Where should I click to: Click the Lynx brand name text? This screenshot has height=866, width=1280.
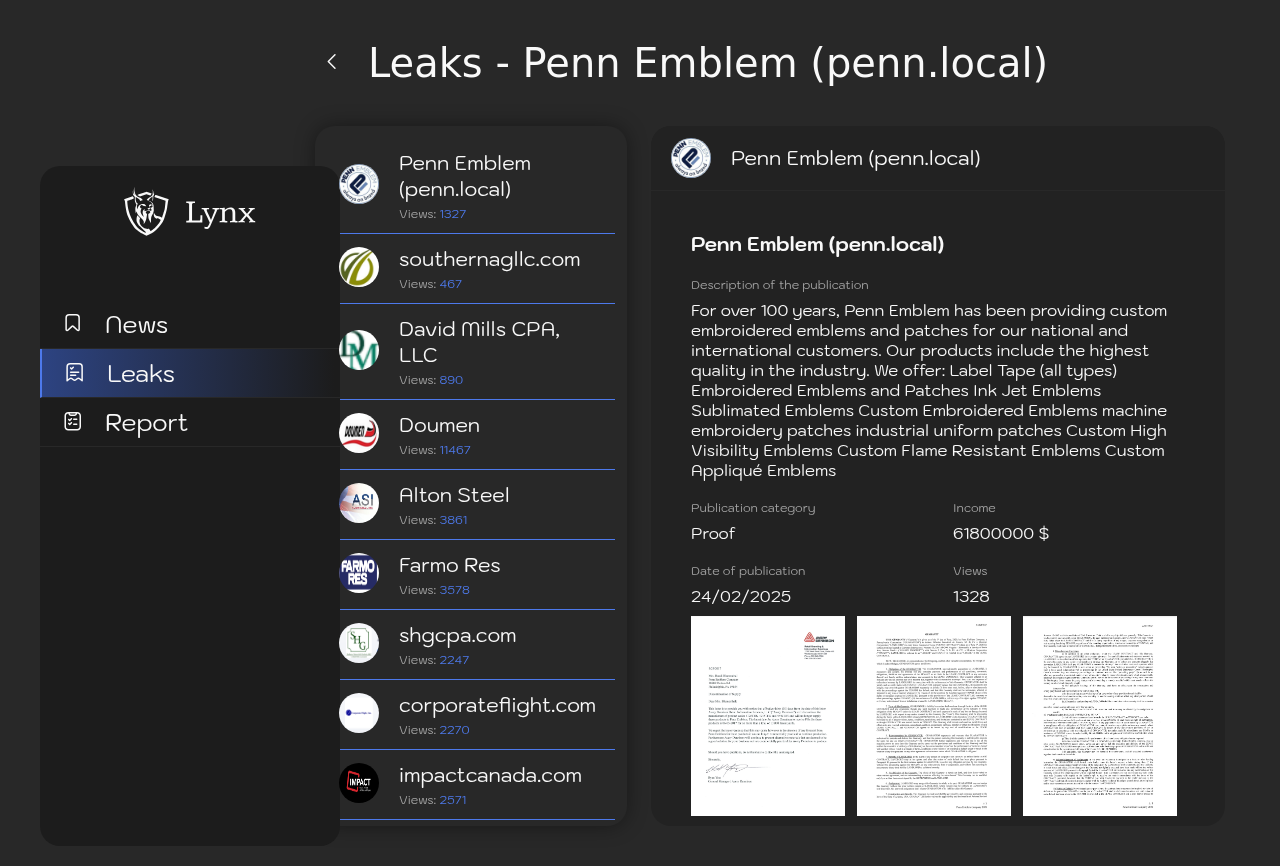[x=220, y=213]
